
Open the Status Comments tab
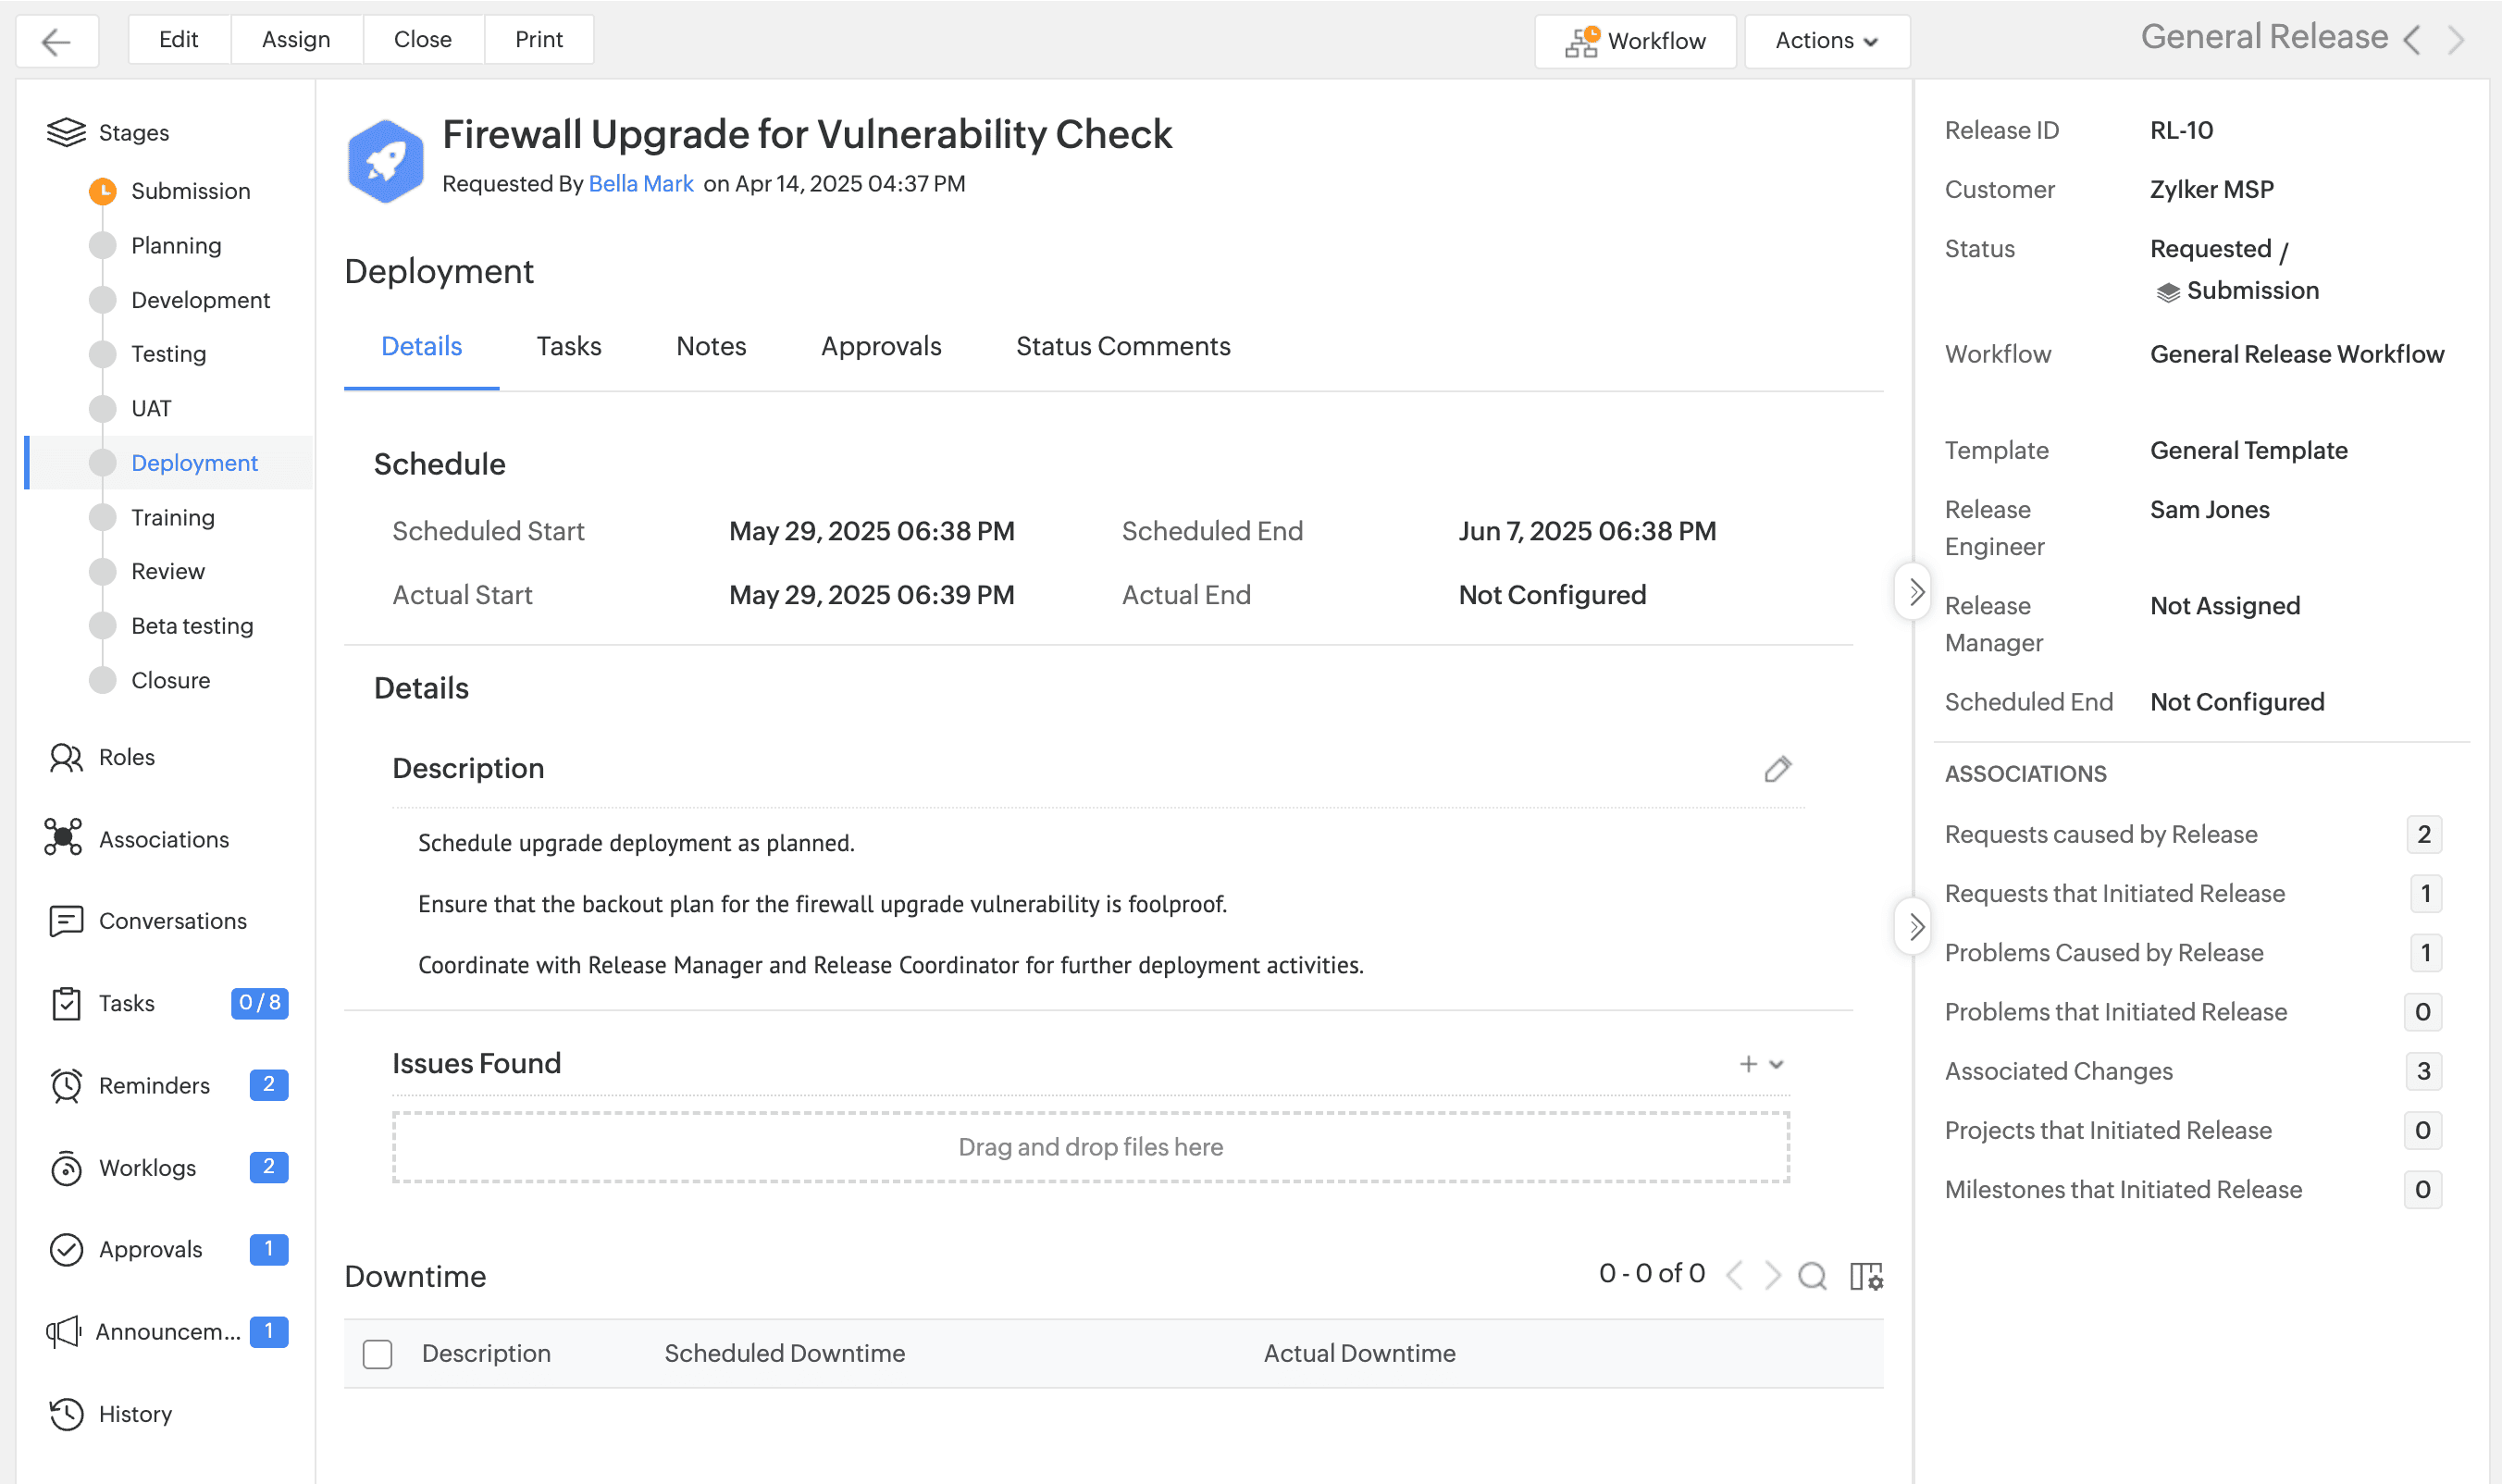pos(1122,346)
